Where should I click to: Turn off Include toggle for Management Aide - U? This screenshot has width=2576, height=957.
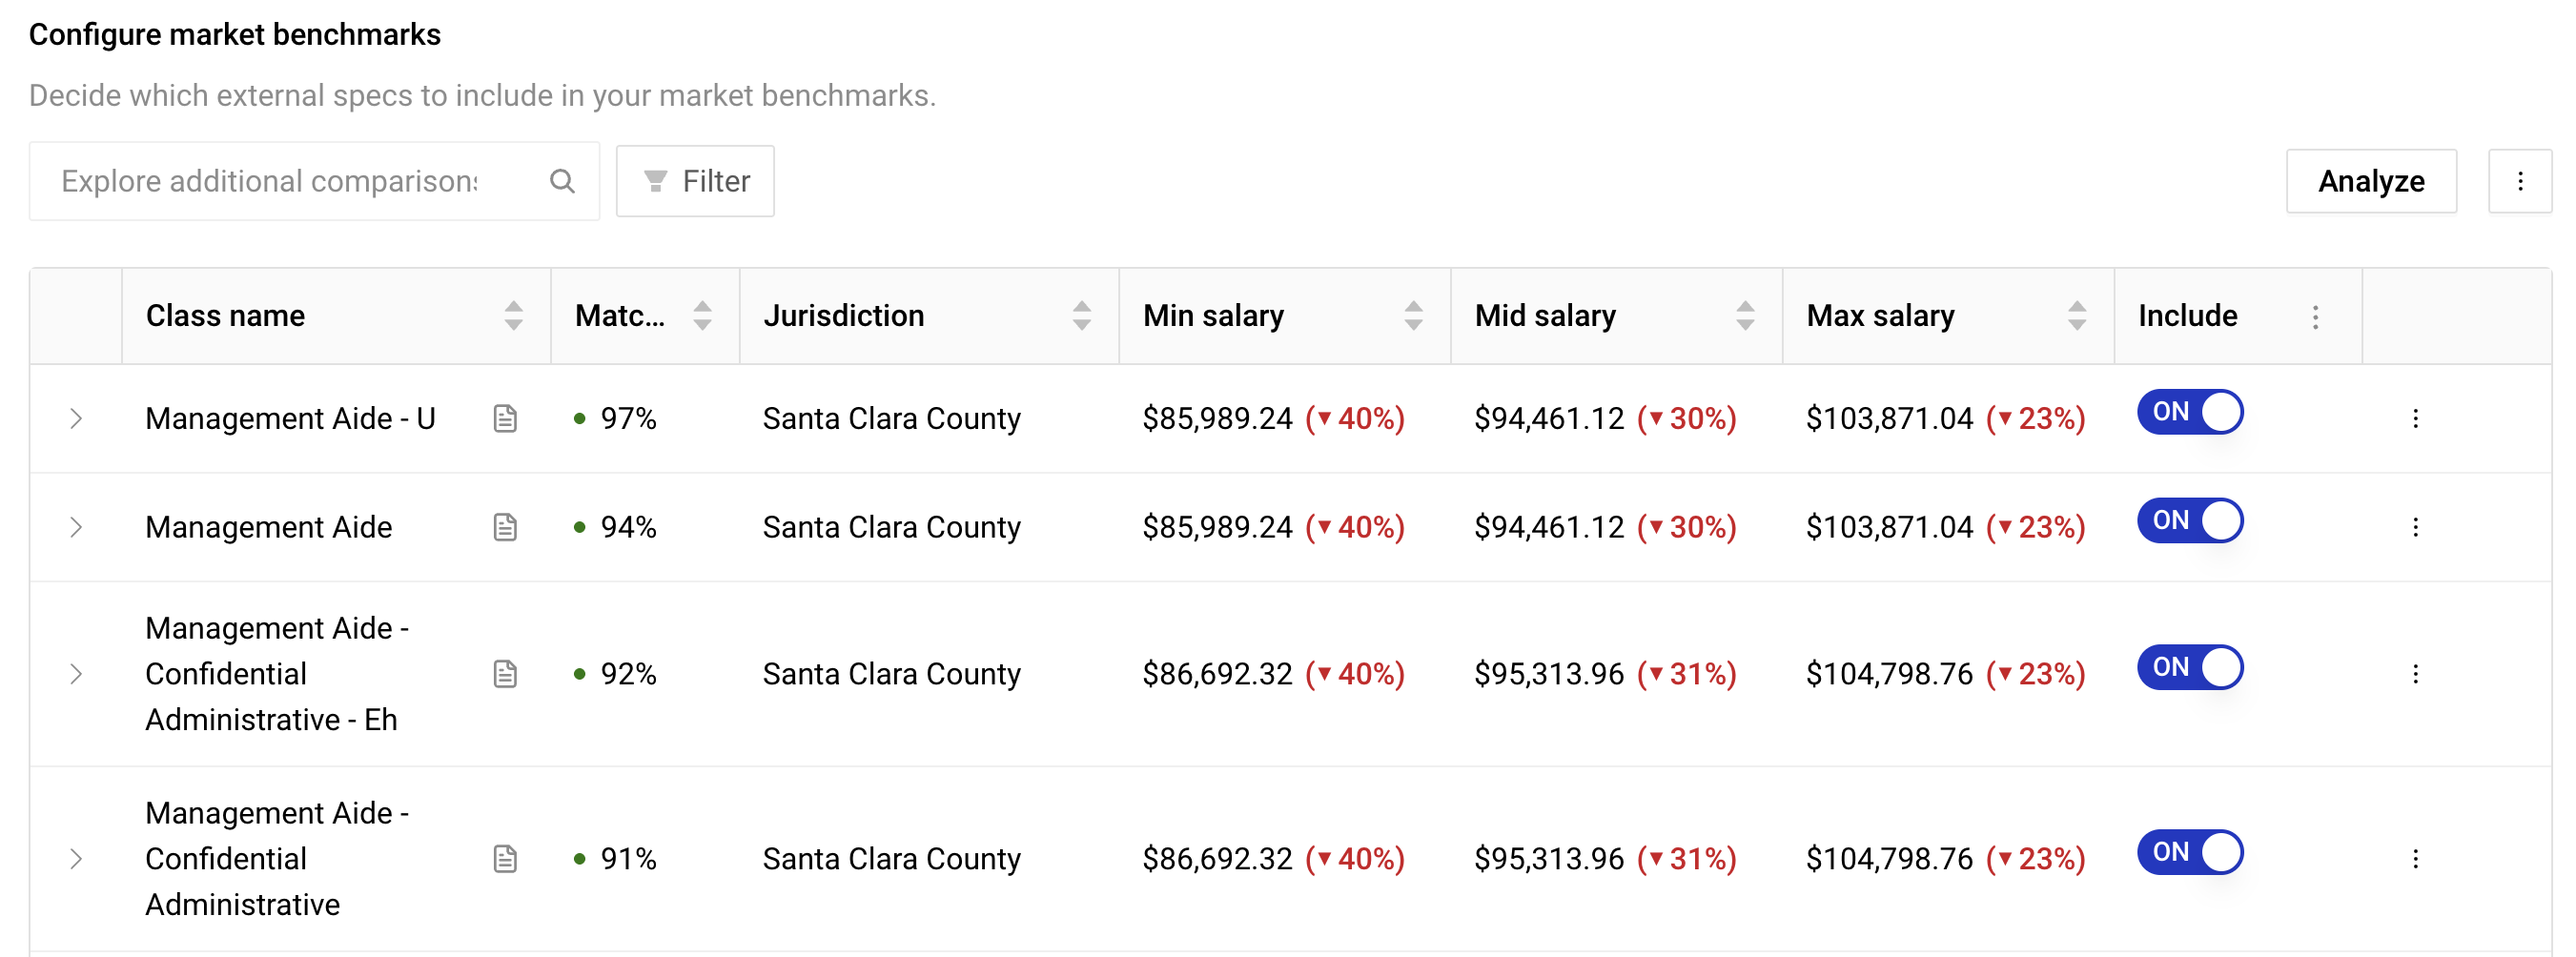coord(2190,412)
